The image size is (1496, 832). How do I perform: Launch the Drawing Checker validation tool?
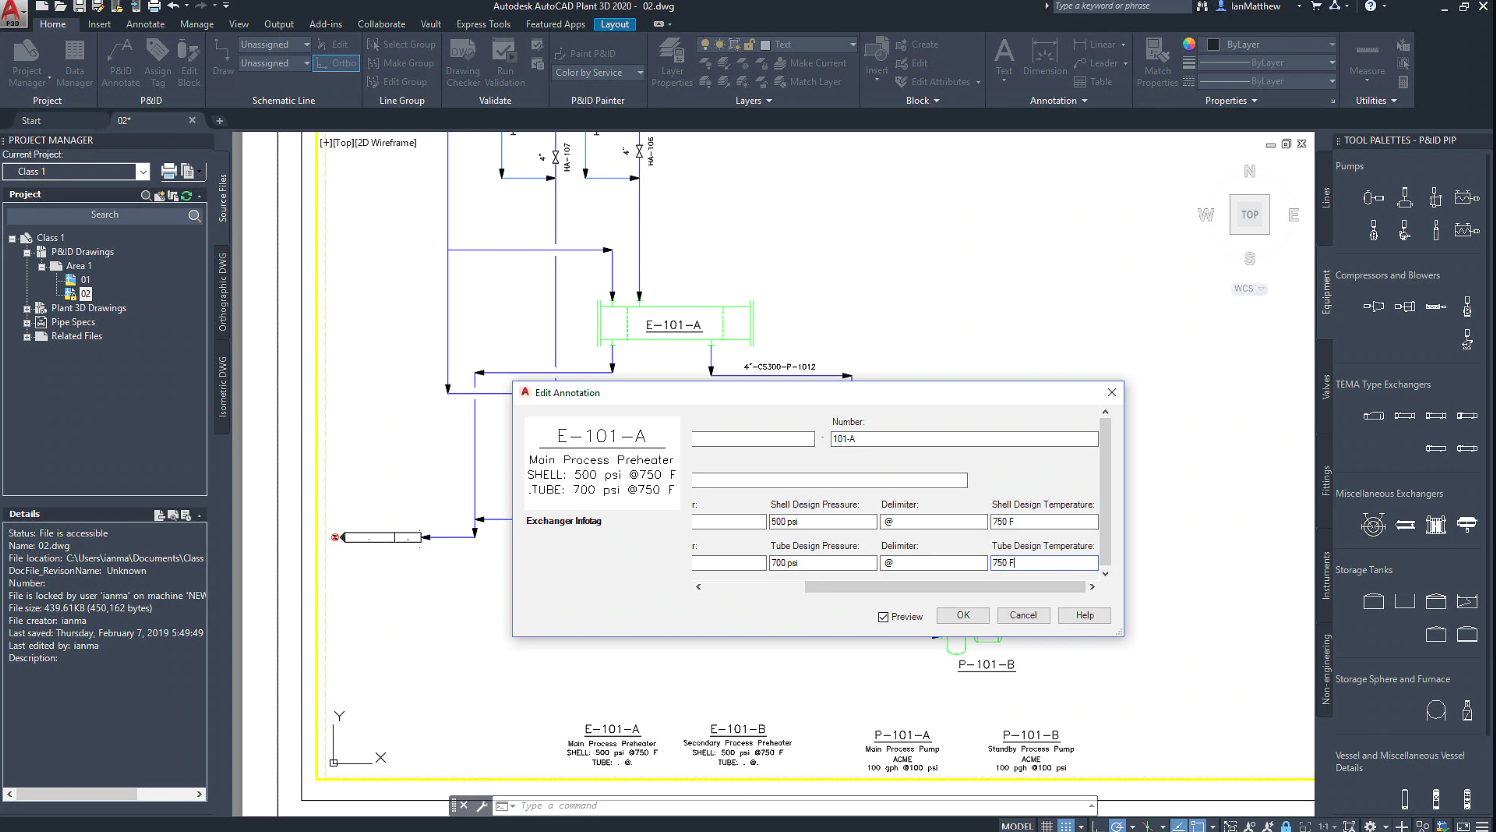pyautogui.click(x=462, y=62)
